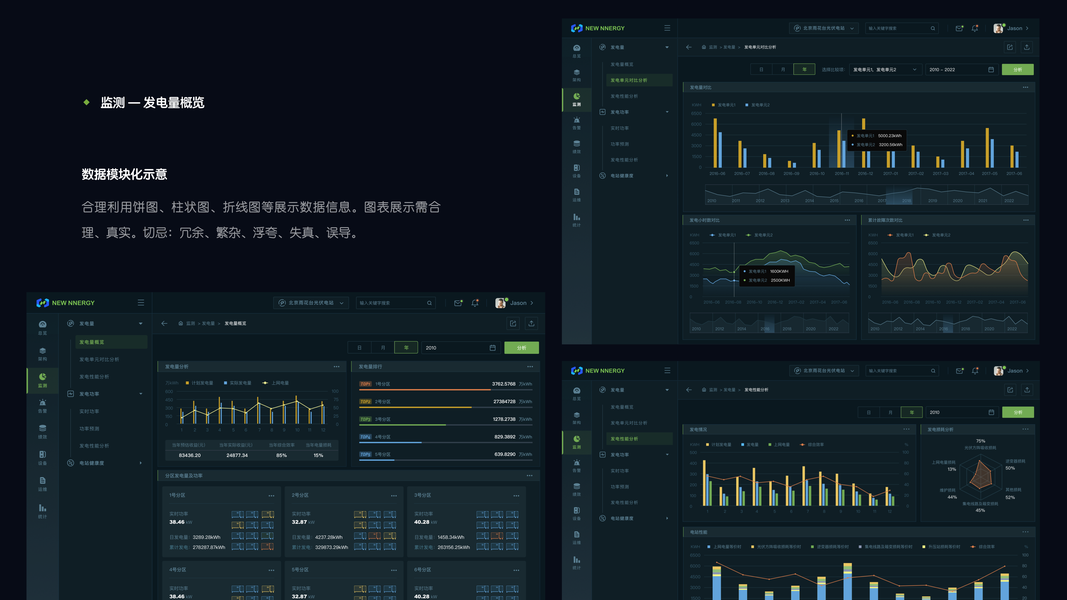Click hamburger menu icon in performance dashboard
The height and width of the screenshot is (600, 1067).
pyautogui.click(x=667, y=371)
